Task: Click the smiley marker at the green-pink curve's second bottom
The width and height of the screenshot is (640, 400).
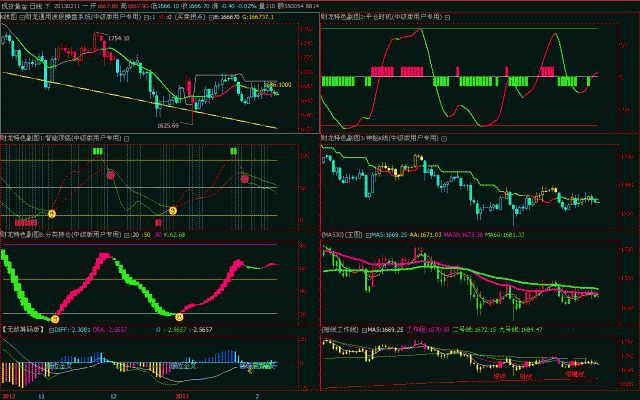Action: pos(180,318)
